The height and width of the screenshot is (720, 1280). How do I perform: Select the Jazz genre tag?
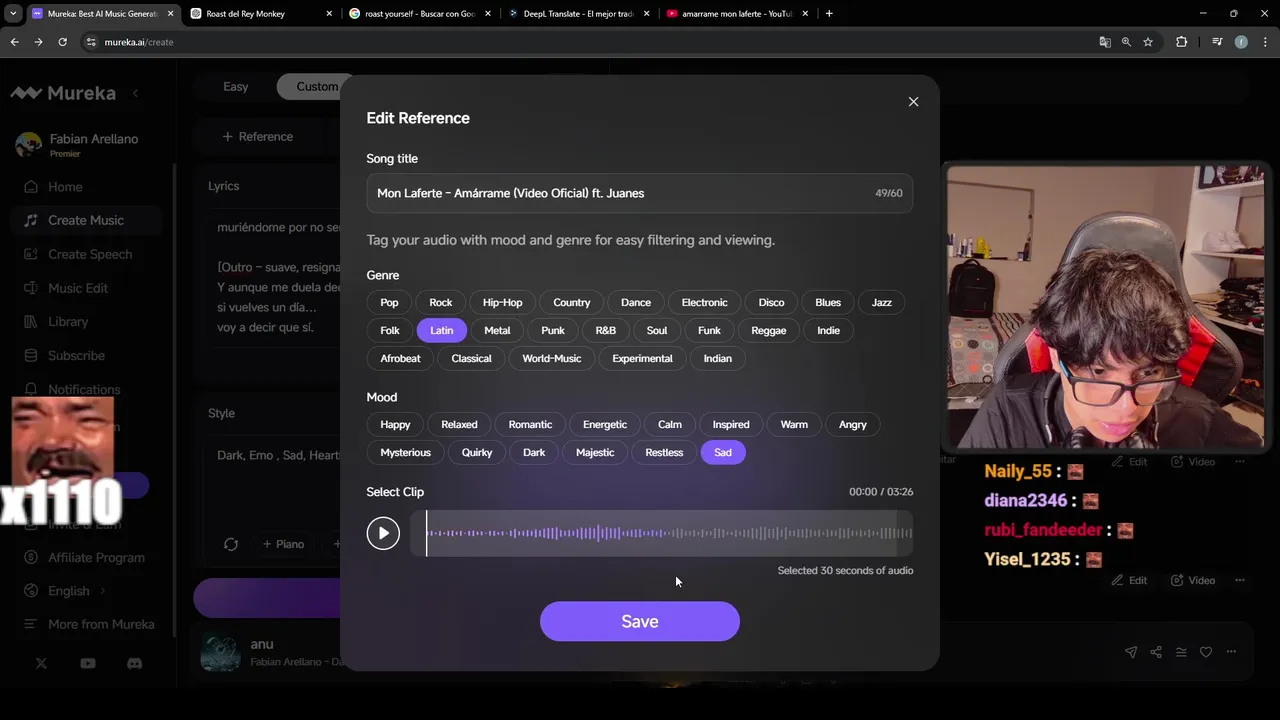click(882, 303)
